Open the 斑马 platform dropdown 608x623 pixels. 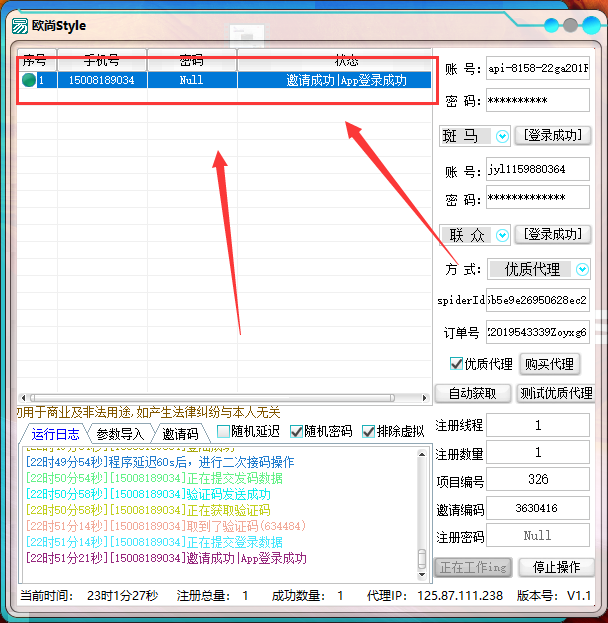coord(502,136)
